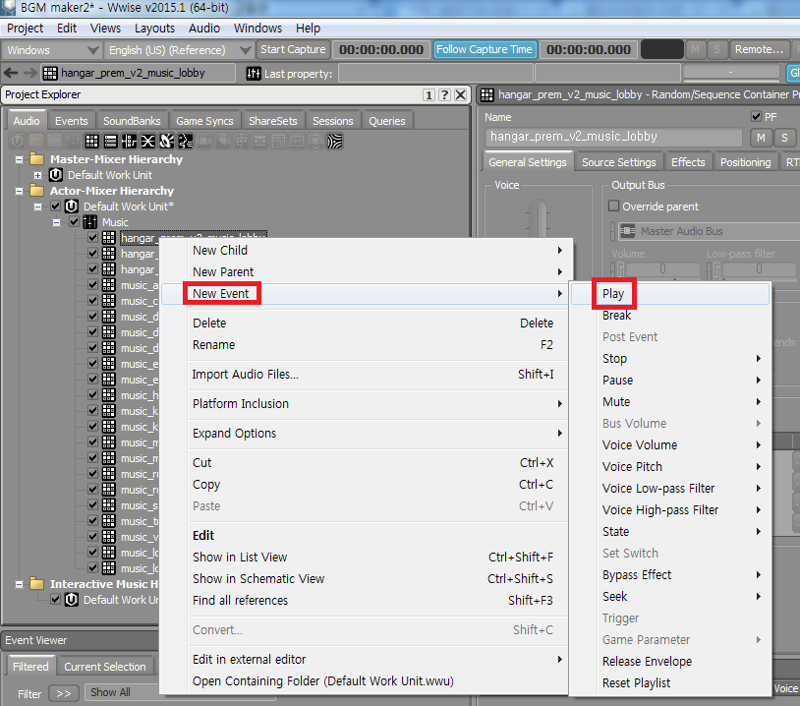Screen dimensions: 800x706
Task: Toggle the Follow Capture Time button
Action: point(484,49)
